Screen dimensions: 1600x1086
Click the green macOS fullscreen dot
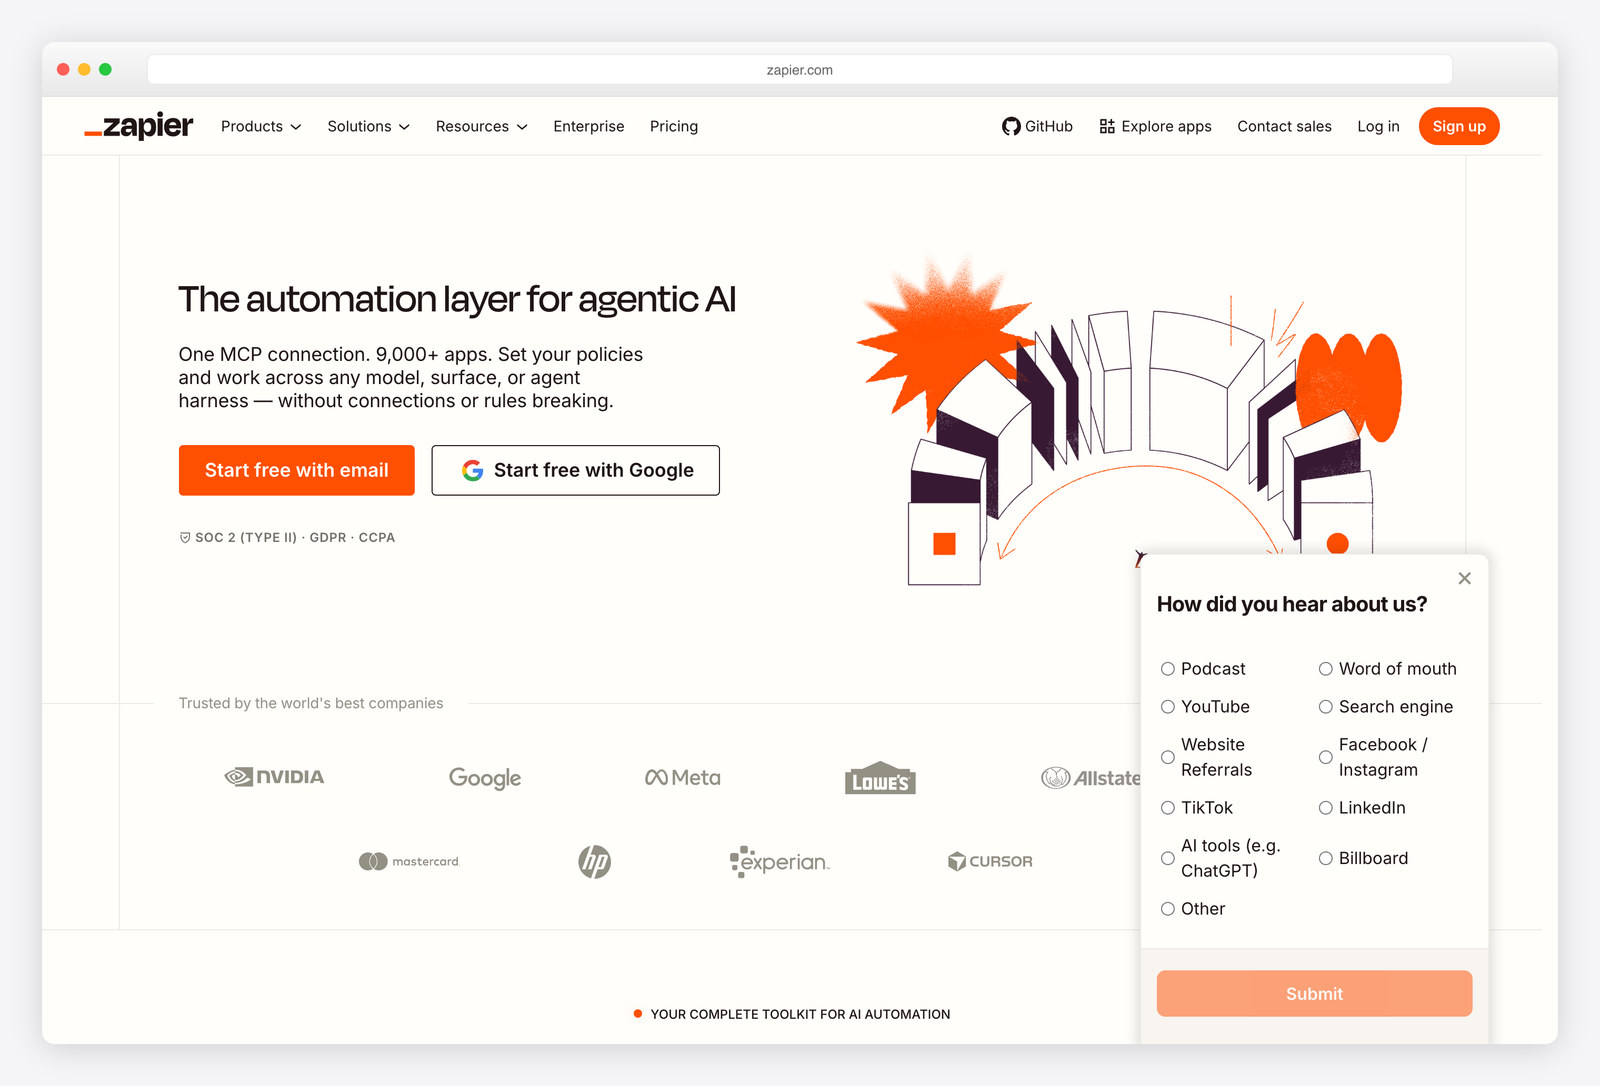click(x=105, y=69)
